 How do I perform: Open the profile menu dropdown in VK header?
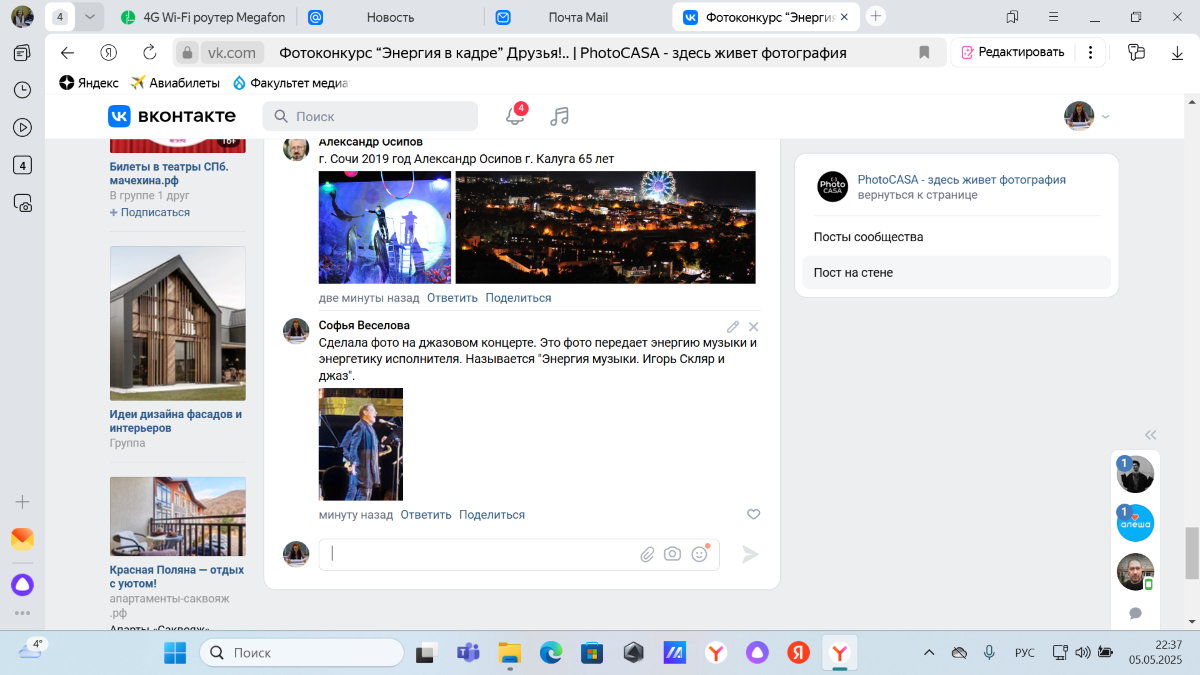point(1106,117)
